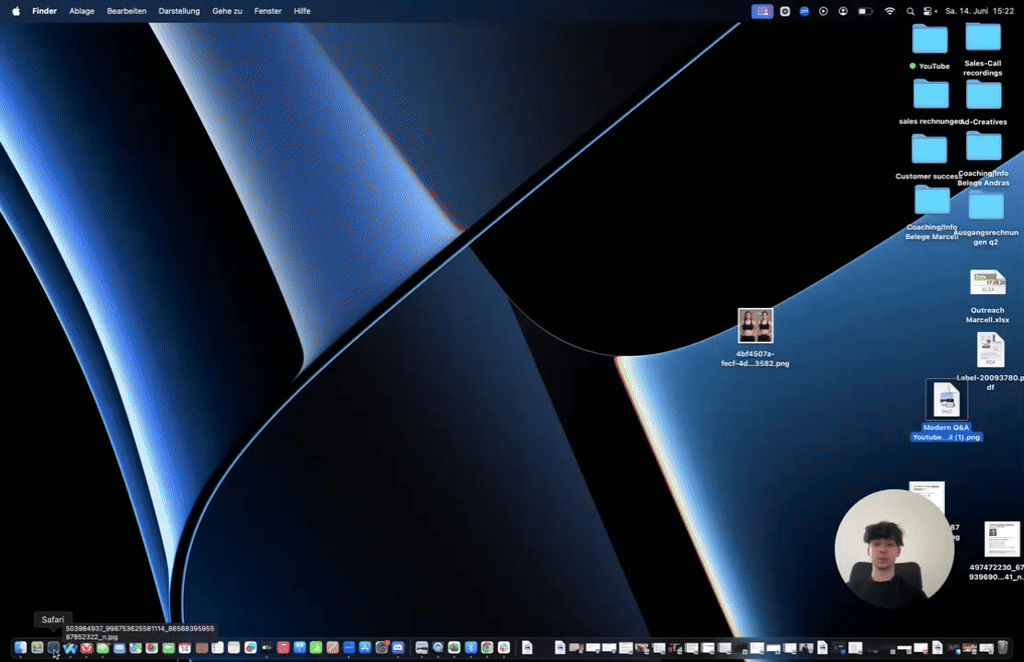Open Calendar showing 14 in Dock
The width and height of the screenshot is (1024, 662).
click(x=185, y=648)
